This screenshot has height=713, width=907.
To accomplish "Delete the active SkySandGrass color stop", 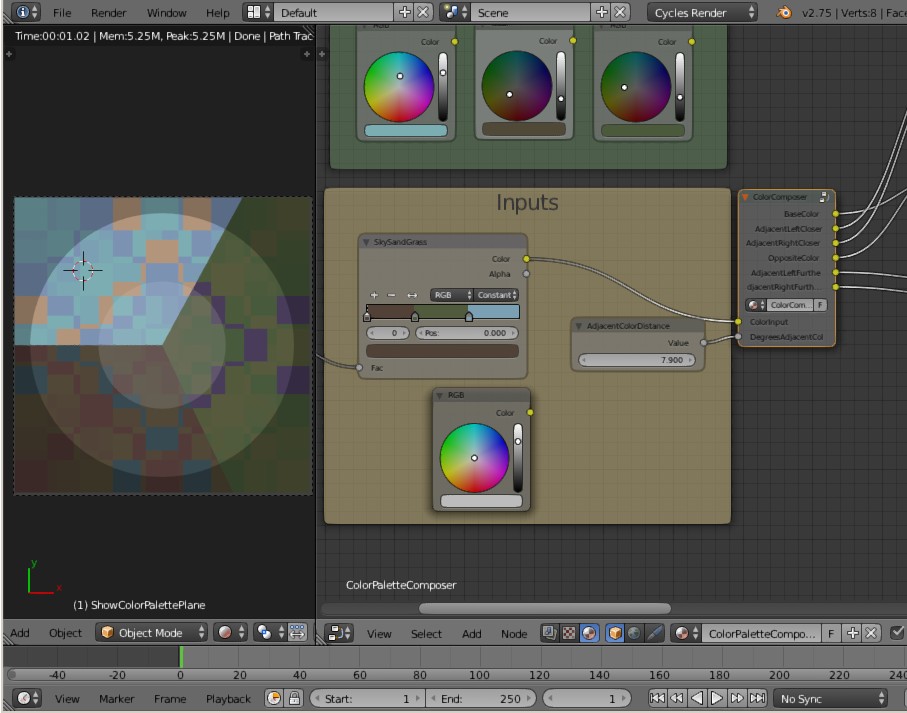I will click(390, 294).
